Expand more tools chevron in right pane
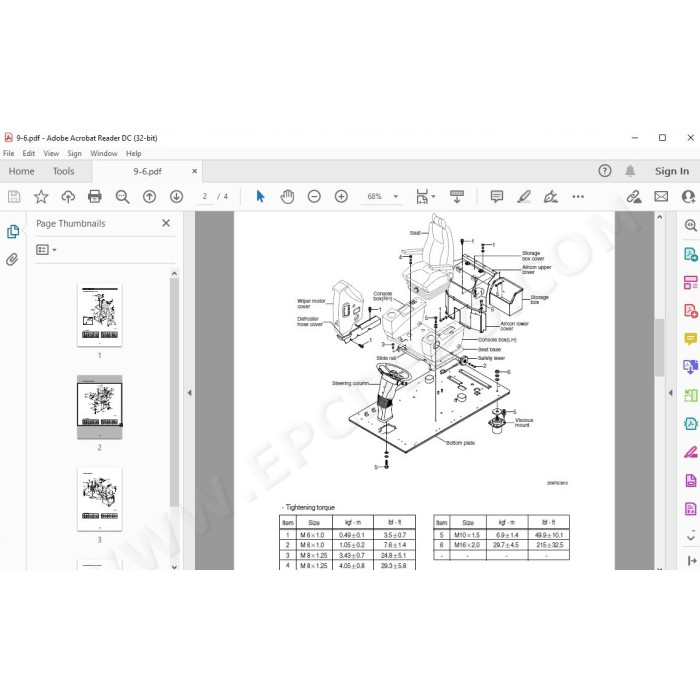The width and height of the screenshot is (700, 700). click(x=691, y=538)
